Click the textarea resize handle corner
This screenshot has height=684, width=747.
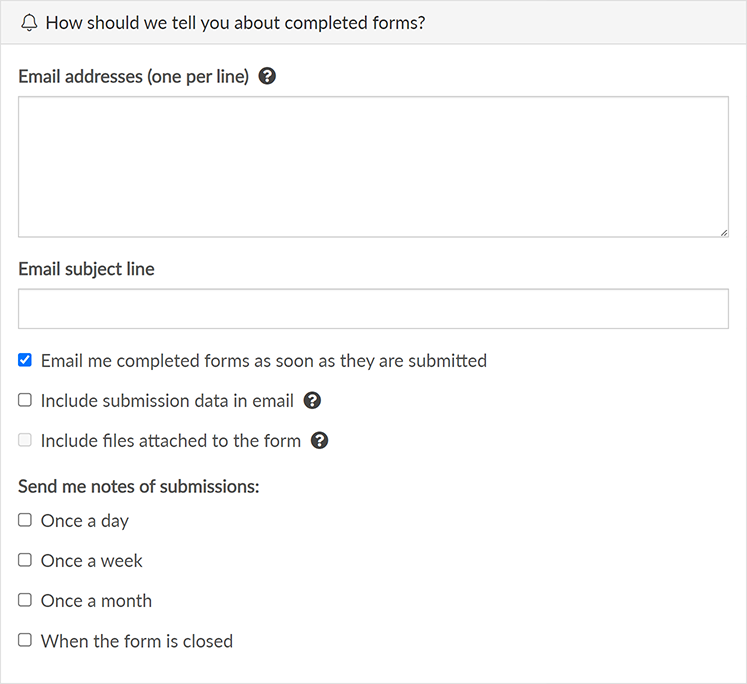tap(723, 232)
